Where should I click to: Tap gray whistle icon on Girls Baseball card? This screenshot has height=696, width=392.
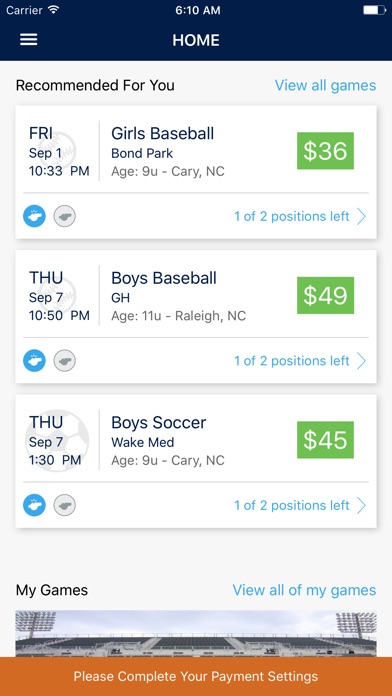click(x=65, y=216)
